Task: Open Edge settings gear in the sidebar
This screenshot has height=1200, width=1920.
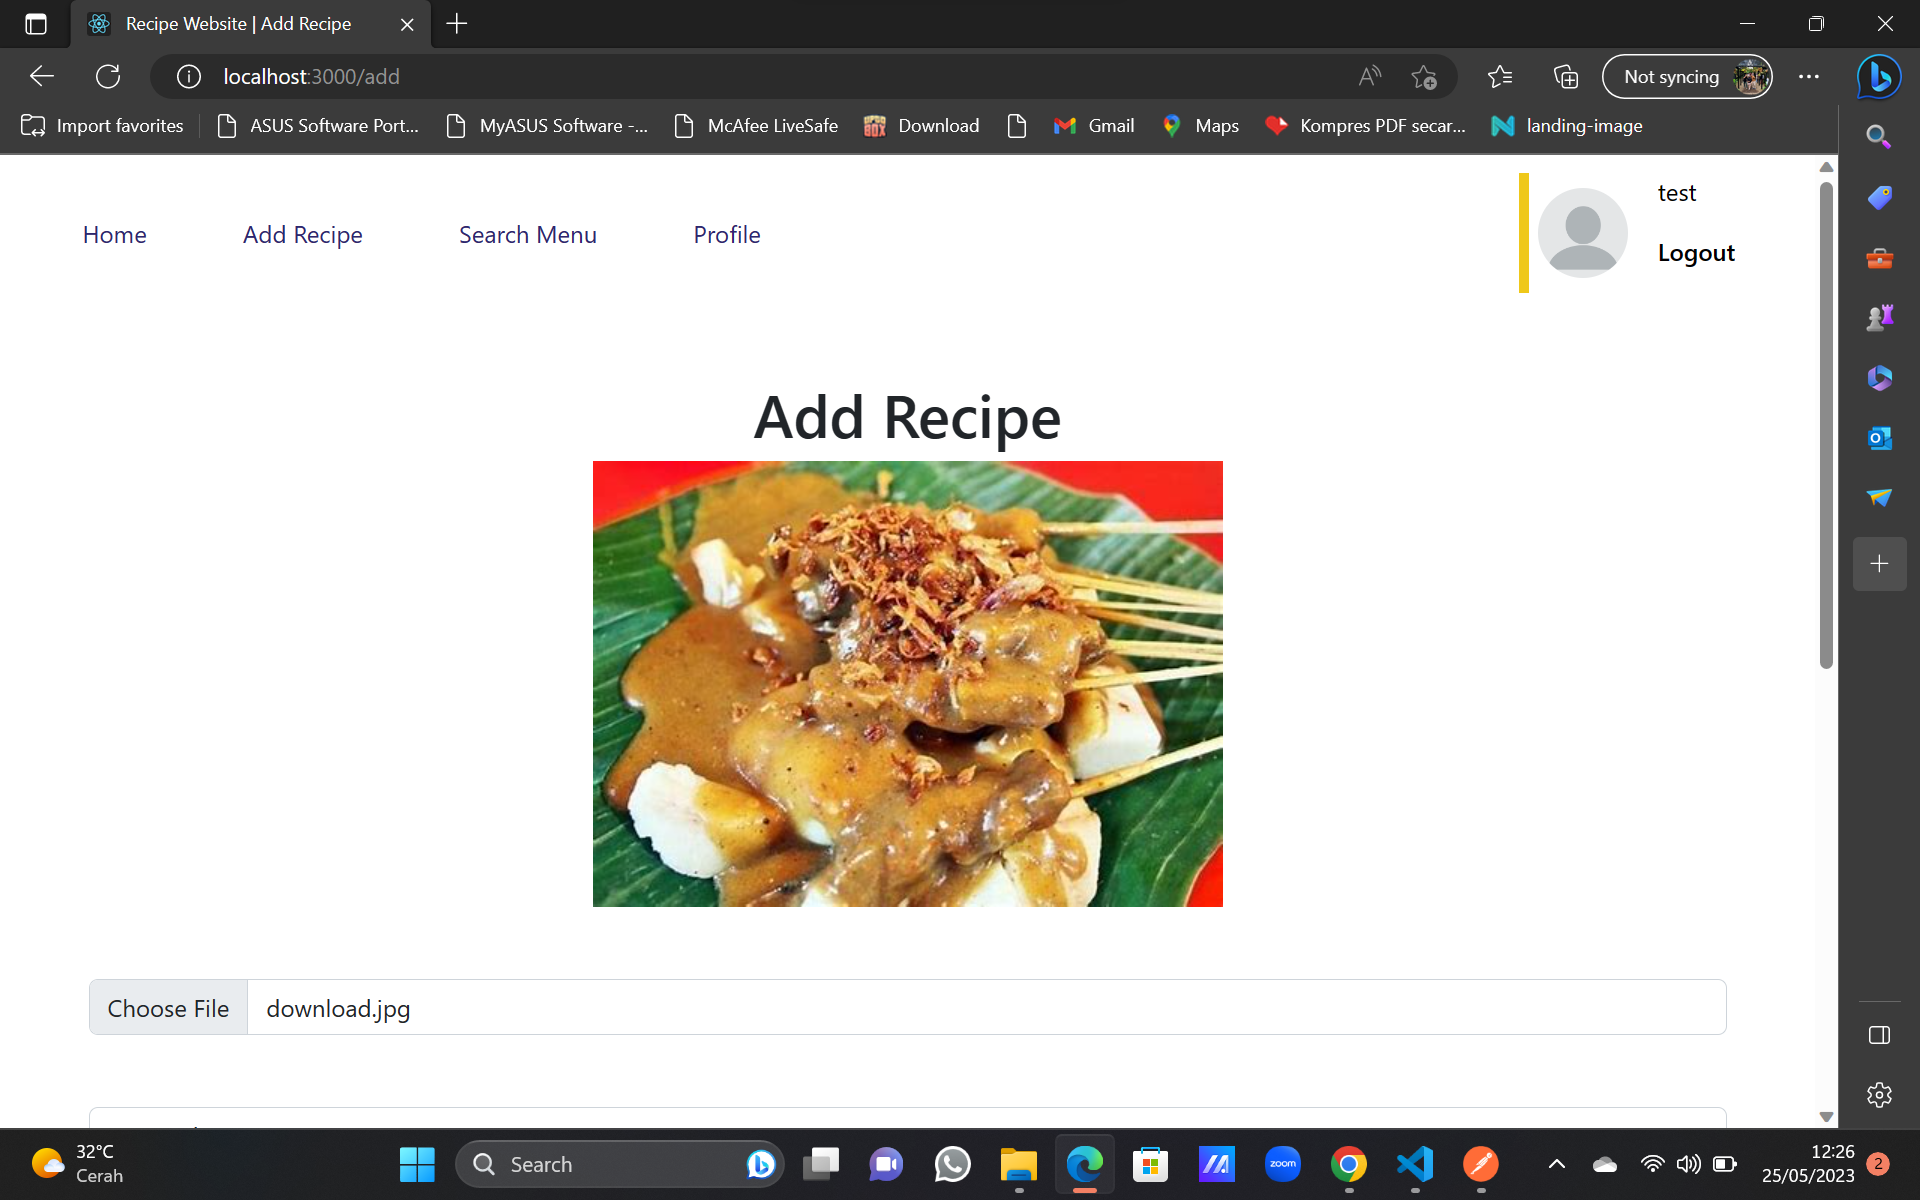Action: pyautogui.click(x=1878, y=1095)
